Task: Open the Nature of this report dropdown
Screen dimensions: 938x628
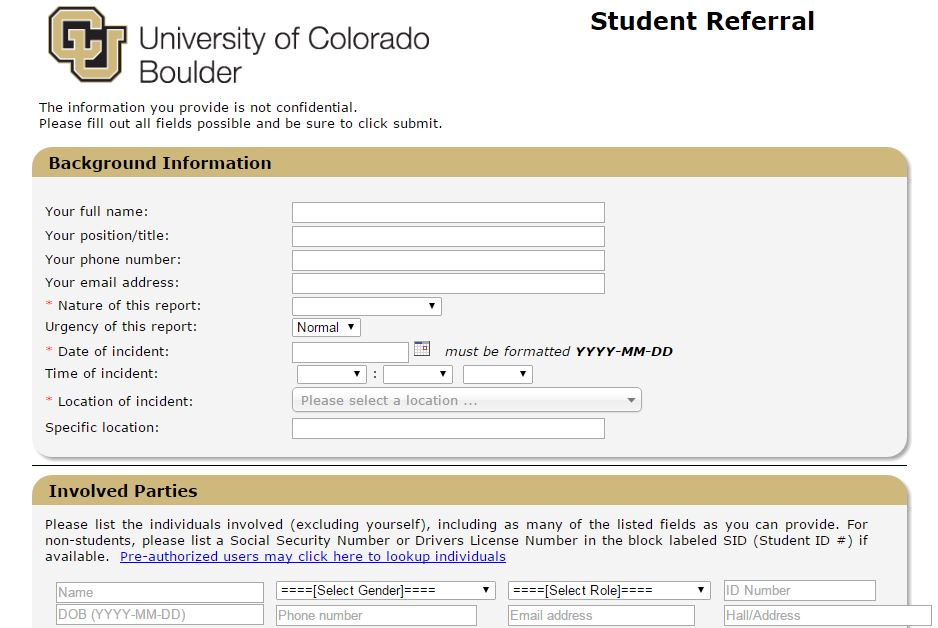Action: (367, 306)
